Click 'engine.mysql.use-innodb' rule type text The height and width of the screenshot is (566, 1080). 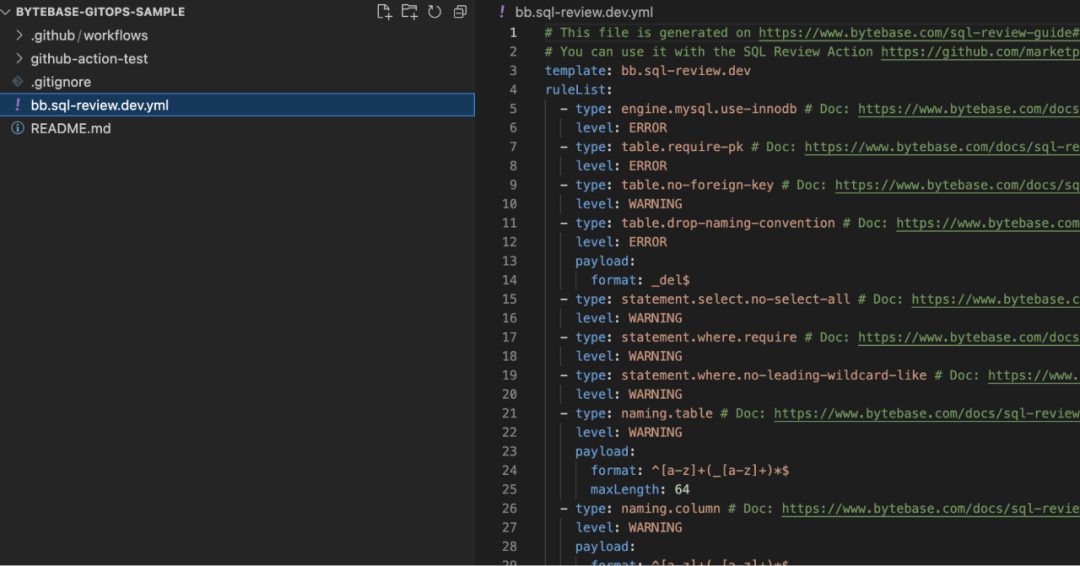[x=709, y=109]
